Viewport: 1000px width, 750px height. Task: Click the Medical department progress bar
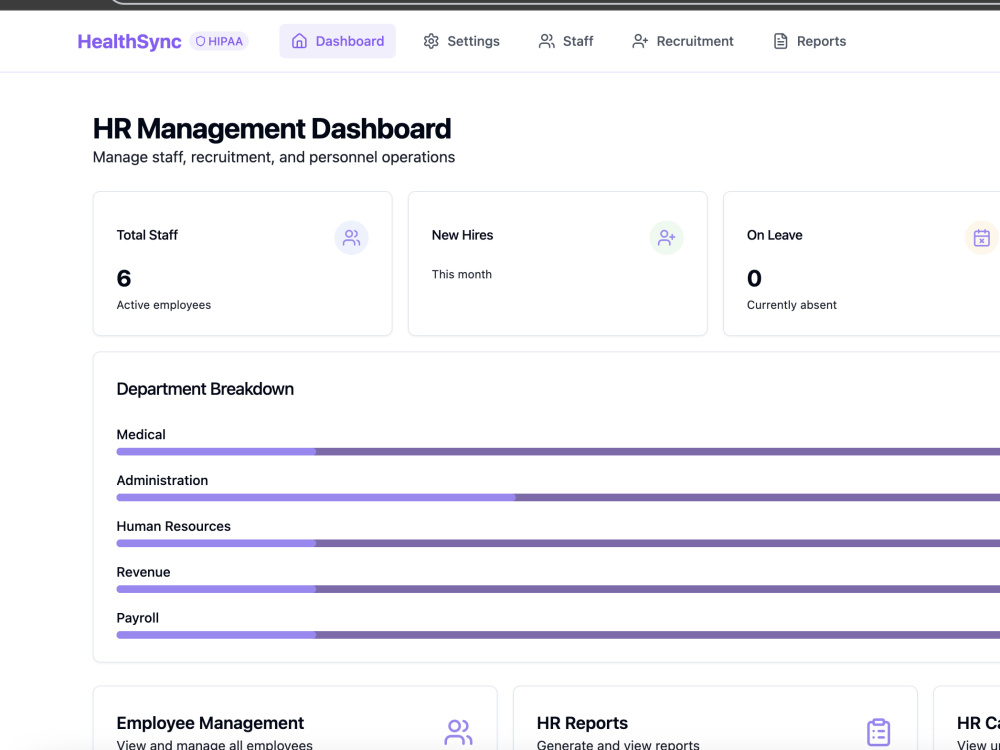point(558,452)
